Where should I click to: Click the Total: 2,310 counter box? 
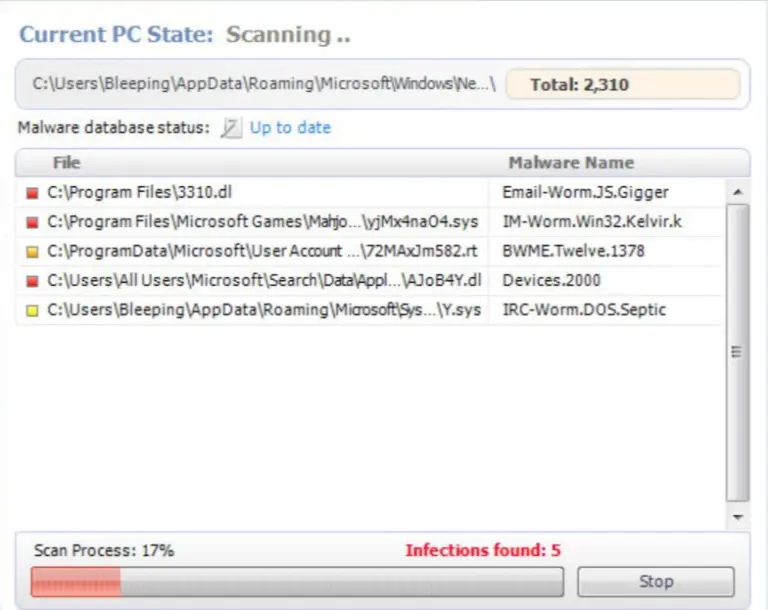click(x=623, y=84)
